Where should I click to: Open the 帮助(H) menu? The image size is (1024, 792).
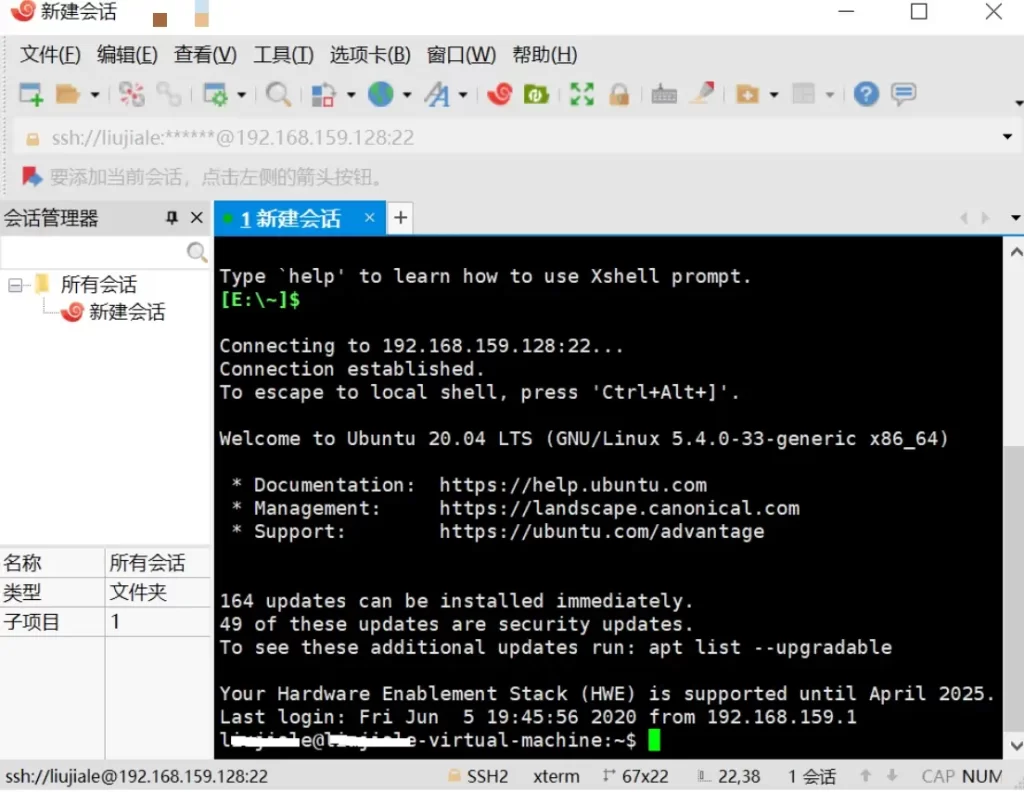tap(545, 55)
